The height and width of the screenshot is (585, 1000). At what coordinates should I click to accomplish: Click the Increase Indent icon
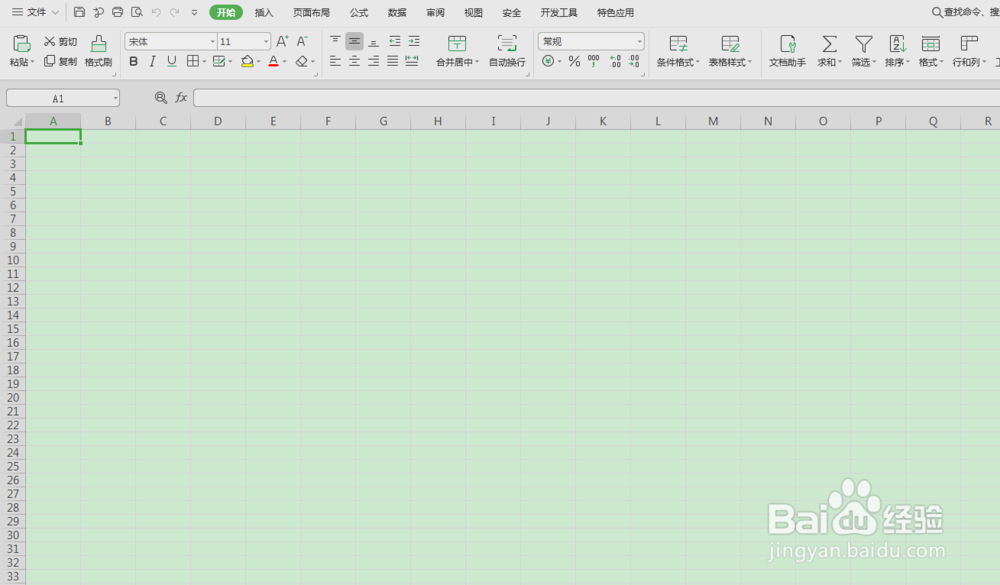[x=414, y=41]
